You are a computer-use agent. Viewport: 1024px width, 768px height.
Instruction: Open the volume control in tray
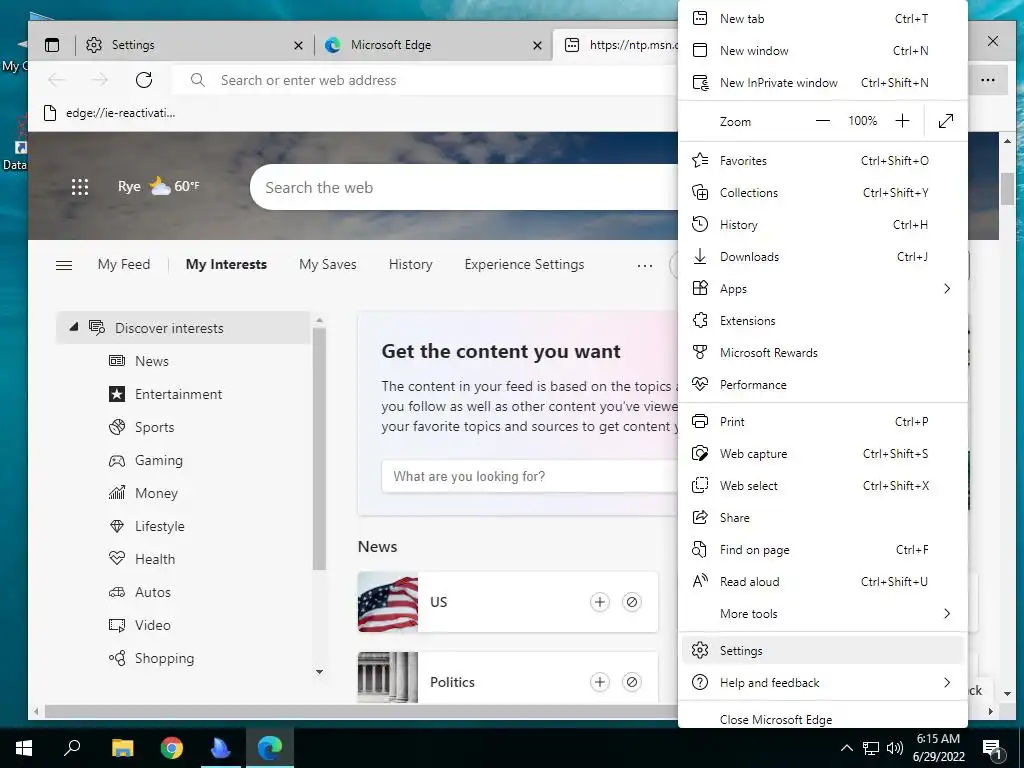click(x=895, y=748)
